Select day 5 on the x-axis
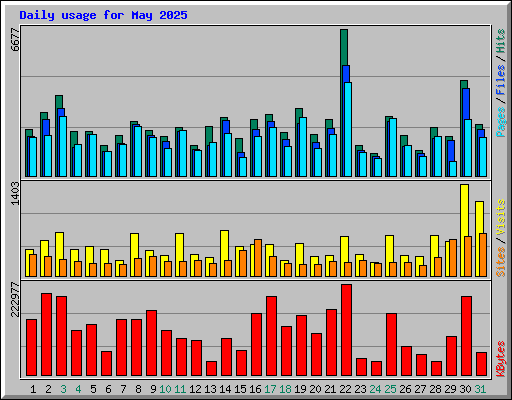Viewport: 512px width, 400px height. [93, 389]
